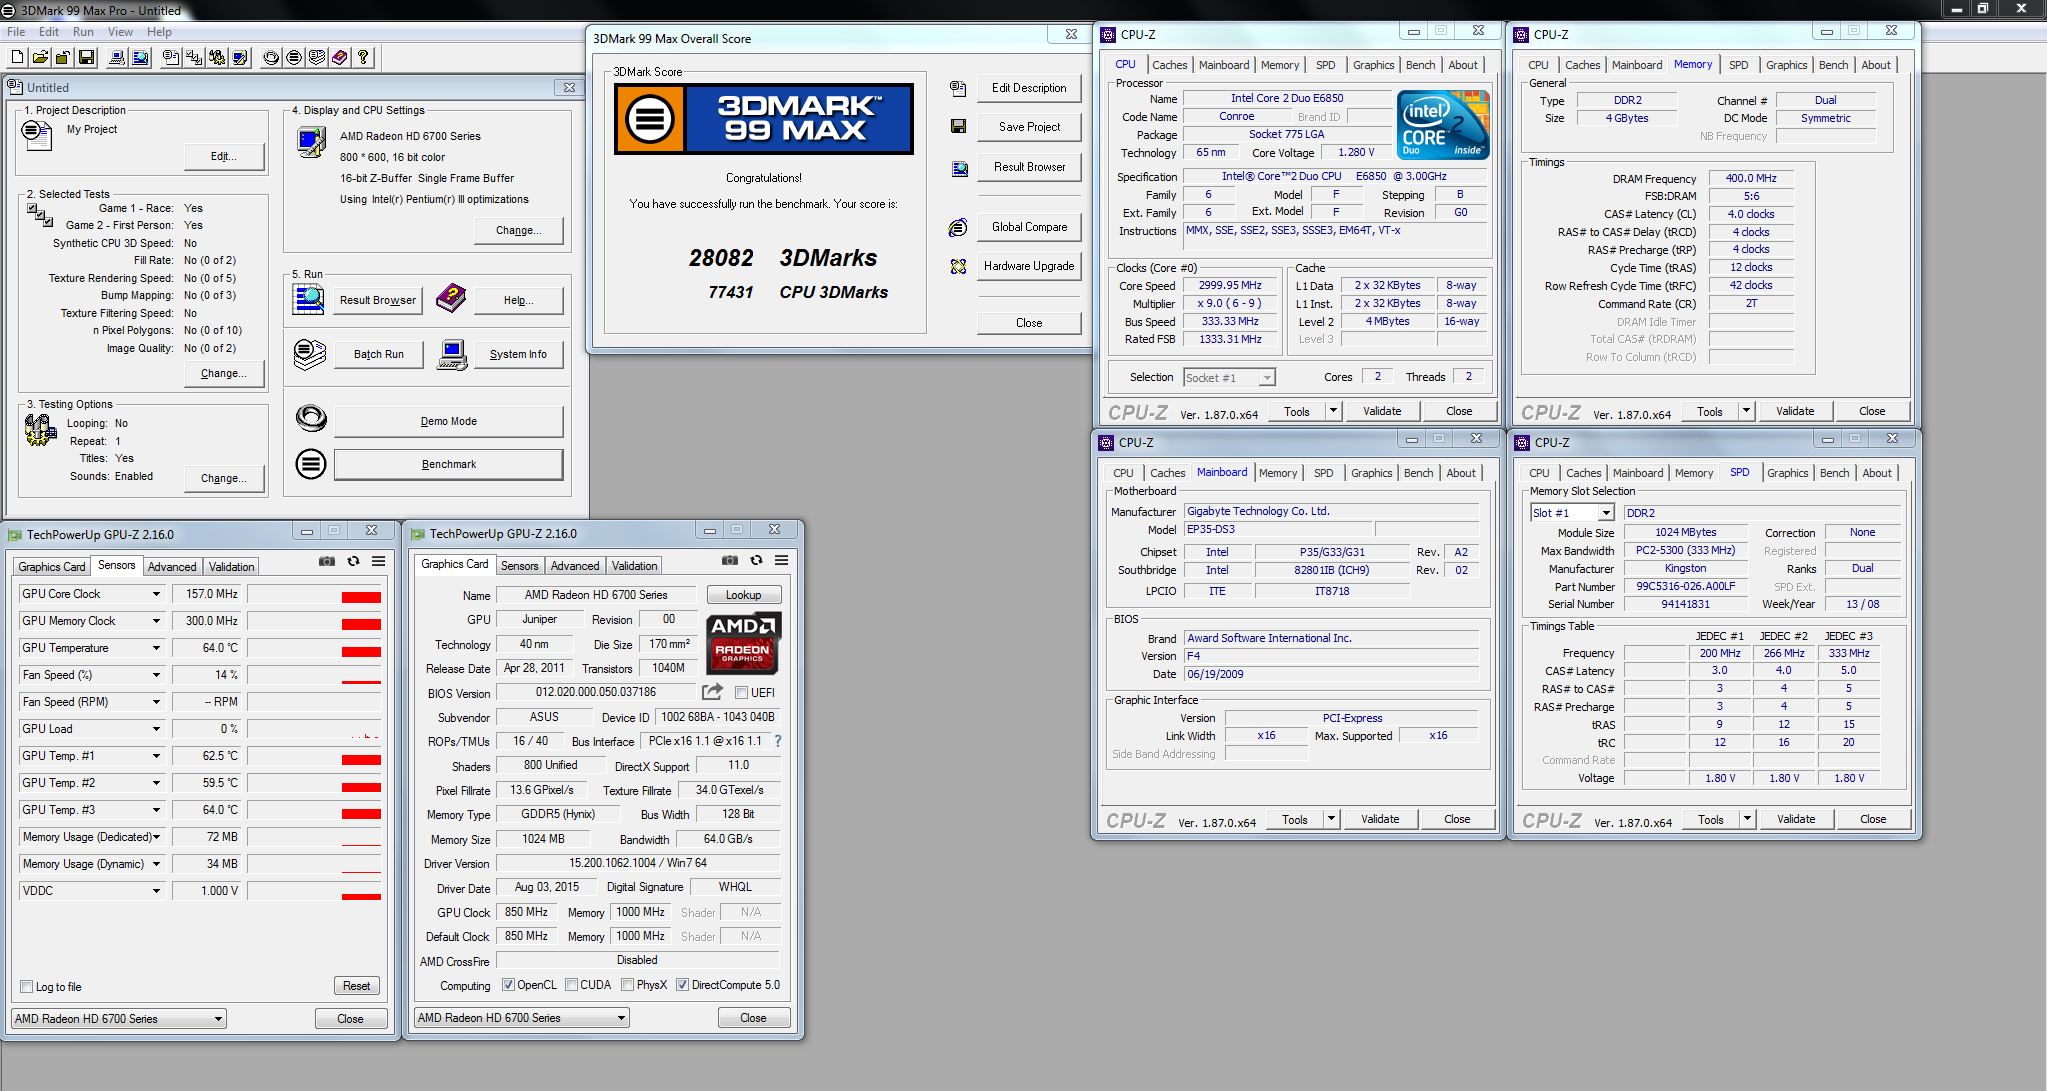This screenshot has width=2047, height=1091.
Task: Open the VDDC sensor dropdown
Action: (156, 891)
